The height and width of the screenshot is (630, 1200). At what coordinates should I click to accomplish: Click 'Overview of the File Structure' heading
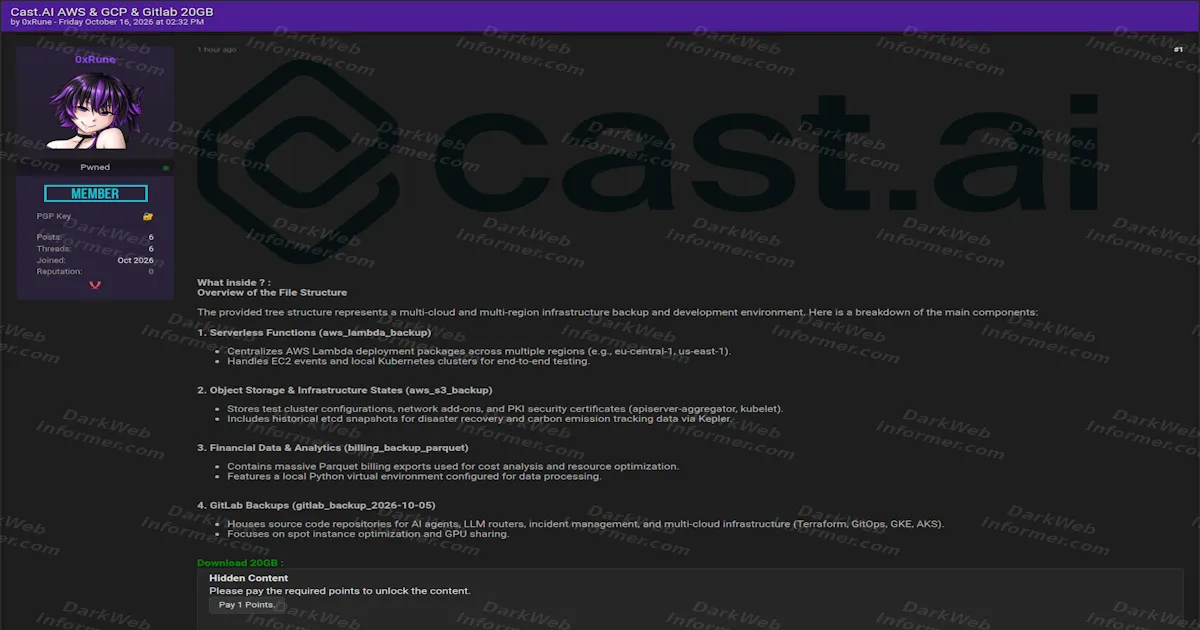click(x=272, y=293)
